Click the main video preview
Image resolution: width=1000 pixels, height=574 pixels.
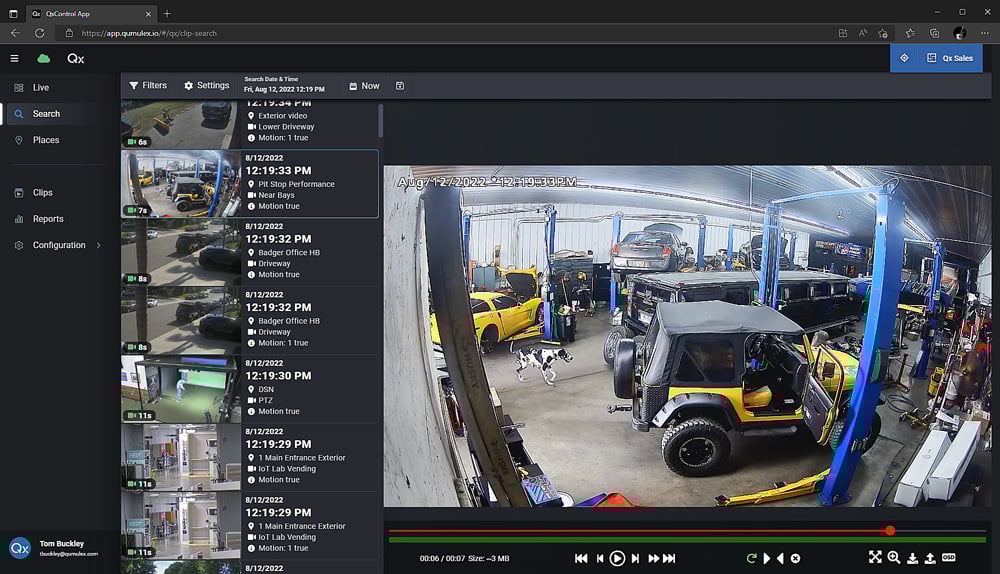687,336
